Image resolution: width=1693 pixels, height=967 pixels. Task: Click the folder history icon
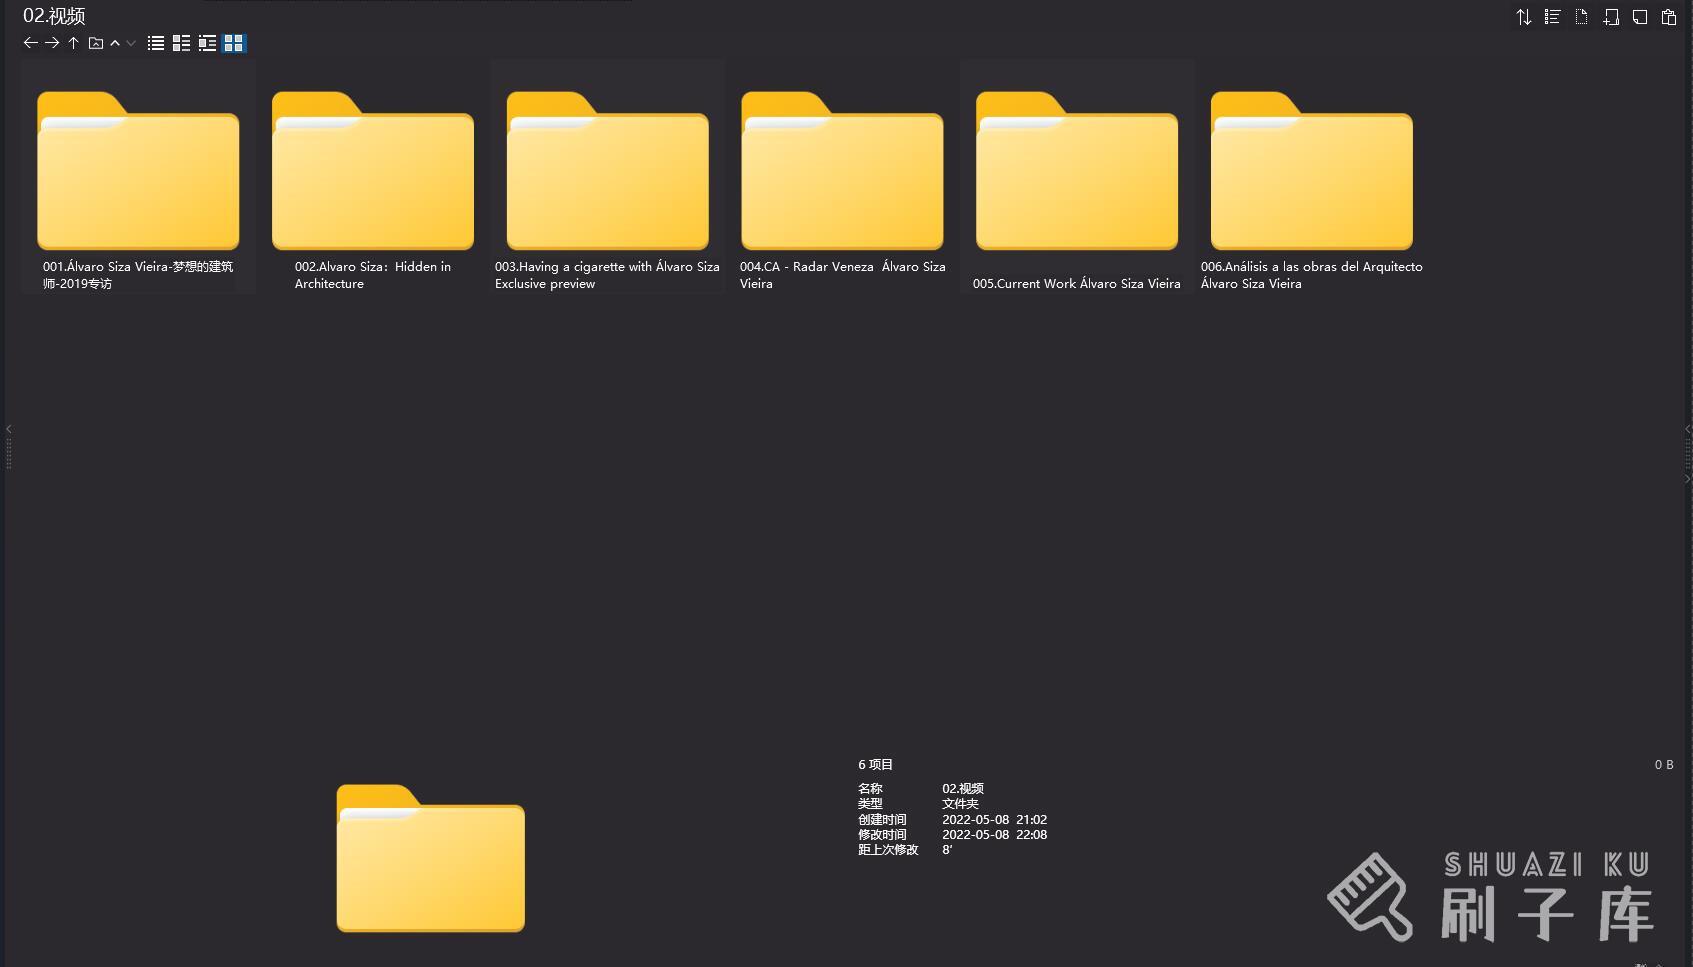96,43
